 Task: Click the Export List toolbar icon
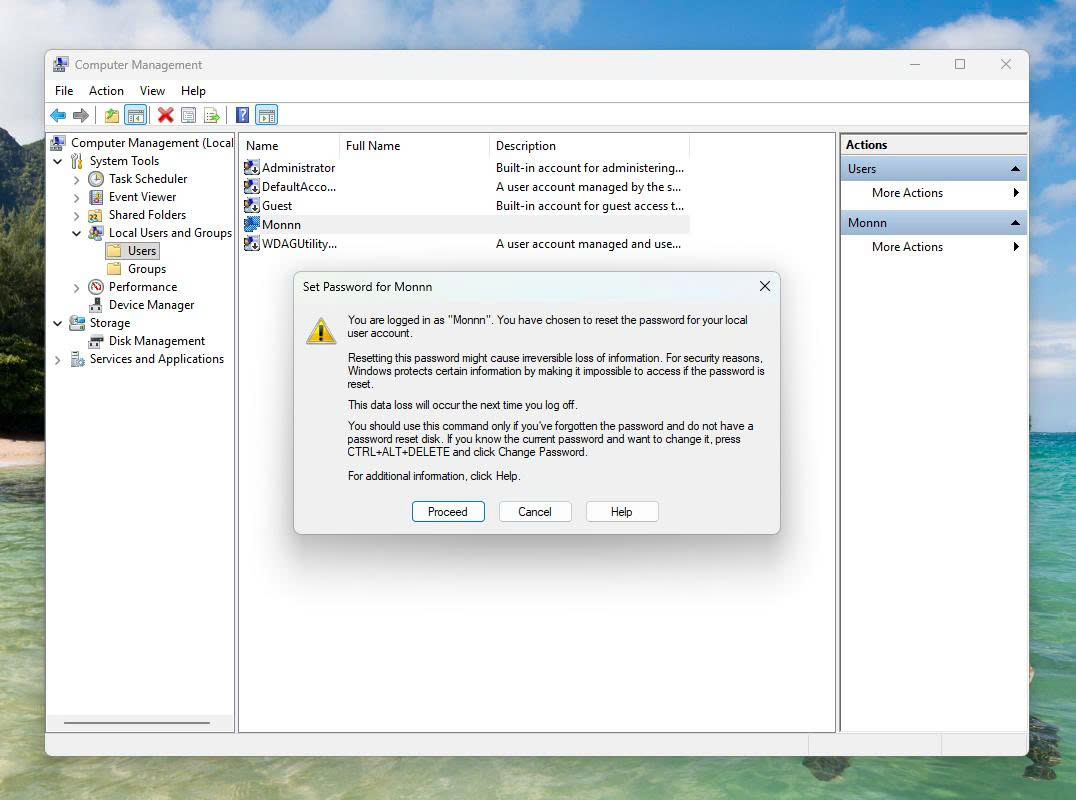coord(212,115)
